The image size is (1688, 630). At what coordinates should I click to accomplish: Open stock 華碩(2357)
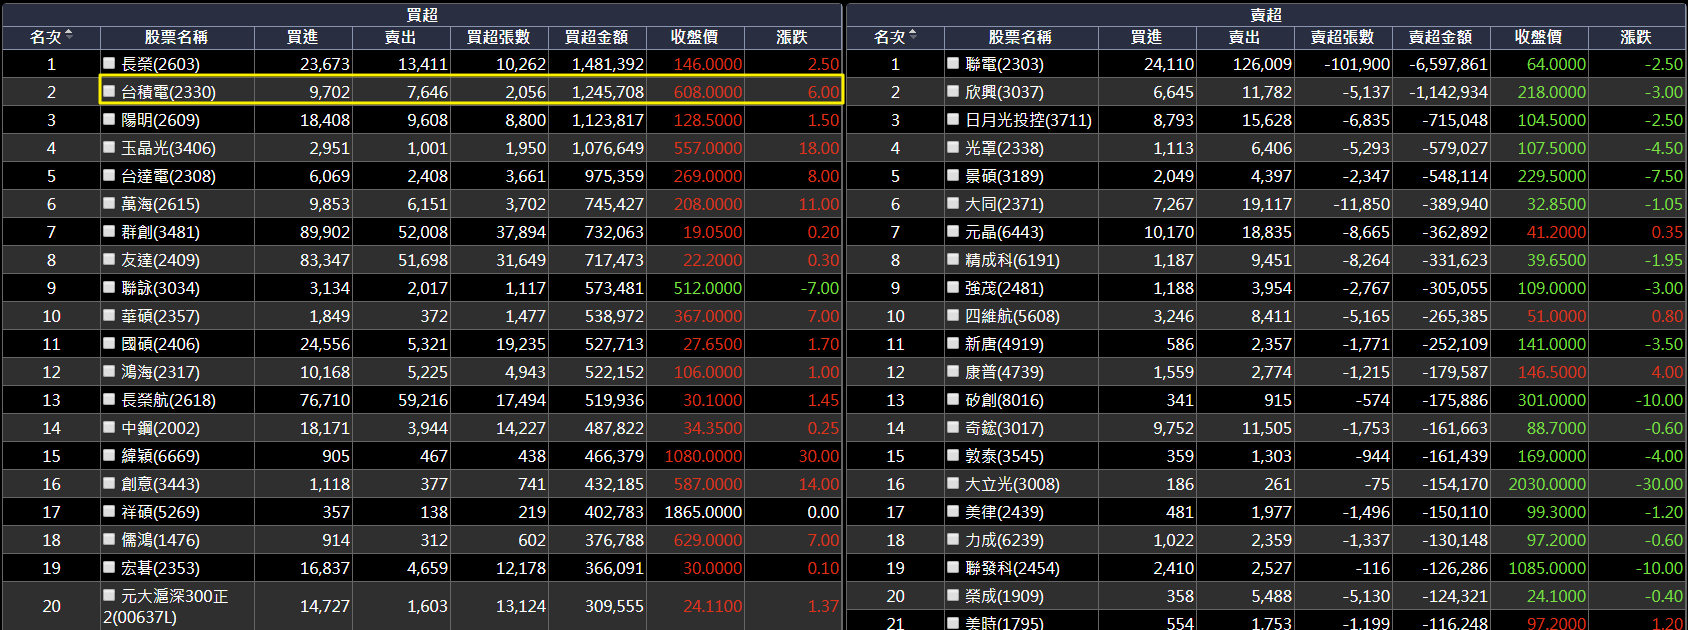[160, 316]
